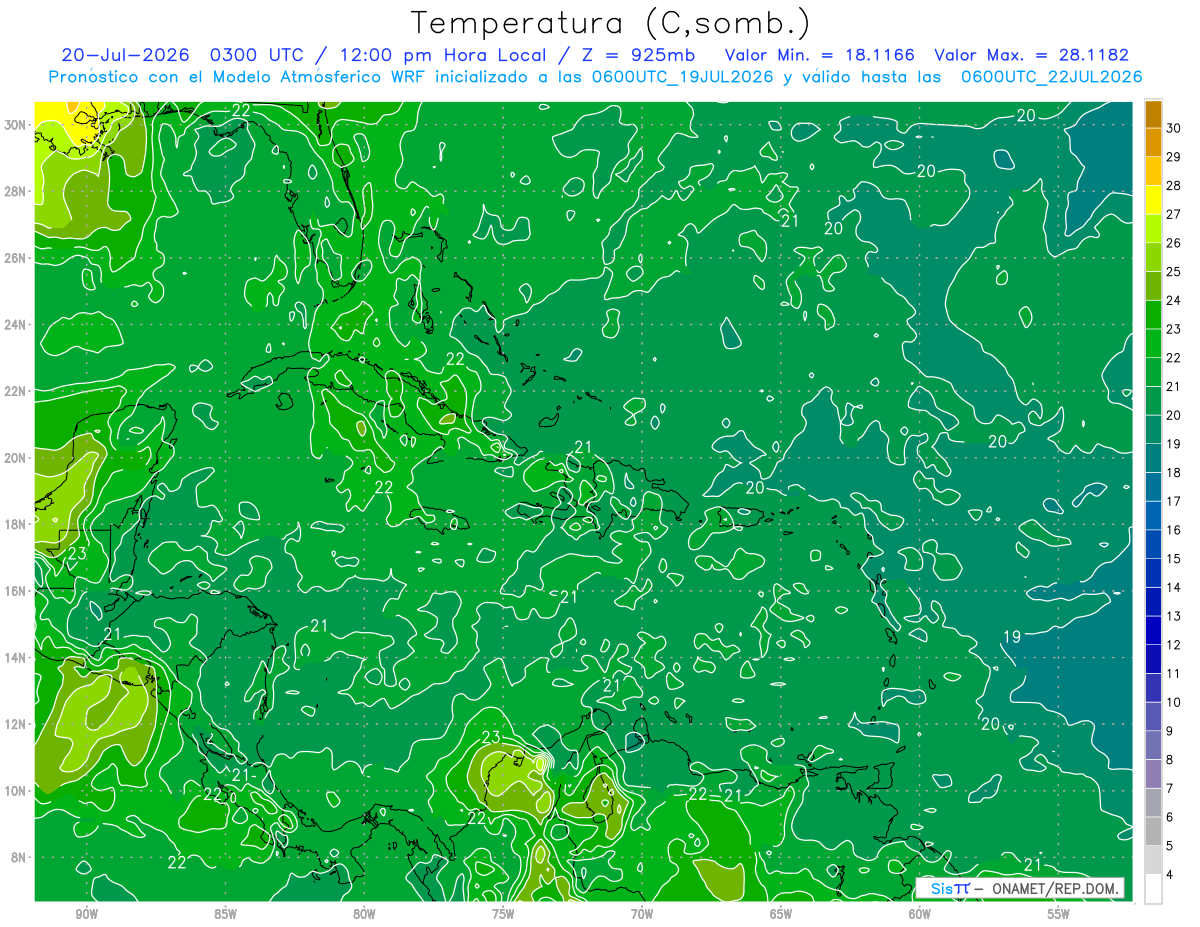This screenshot has width=1200, height=927.
Task: Click the color scale label '11'
Action: coord(1174,674)
